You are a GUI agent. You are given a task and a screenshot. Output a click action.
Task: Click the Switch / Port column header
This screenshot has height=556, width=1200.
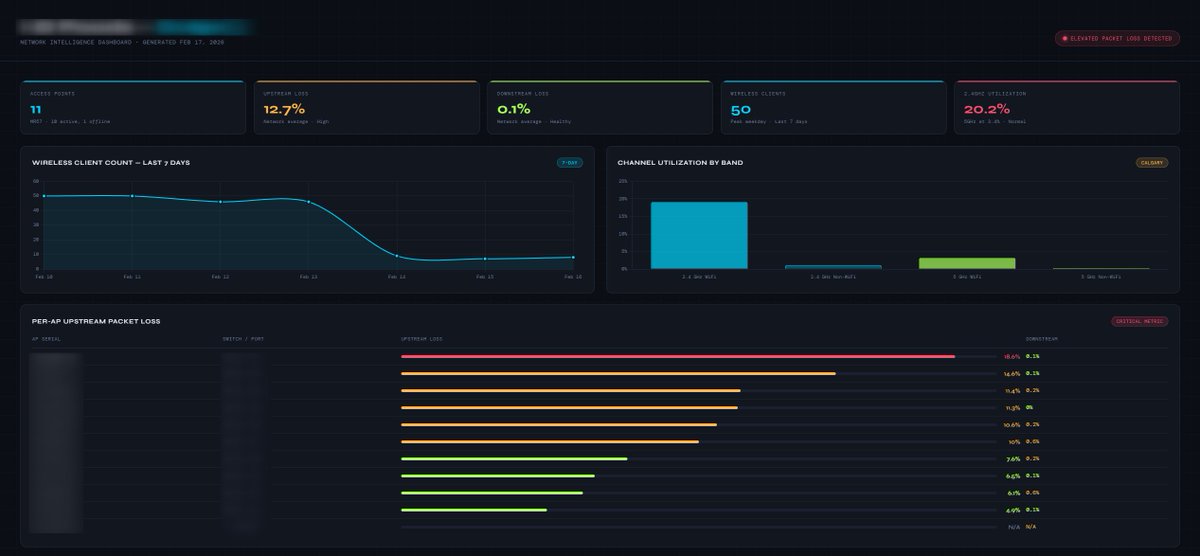click(243, 339)
